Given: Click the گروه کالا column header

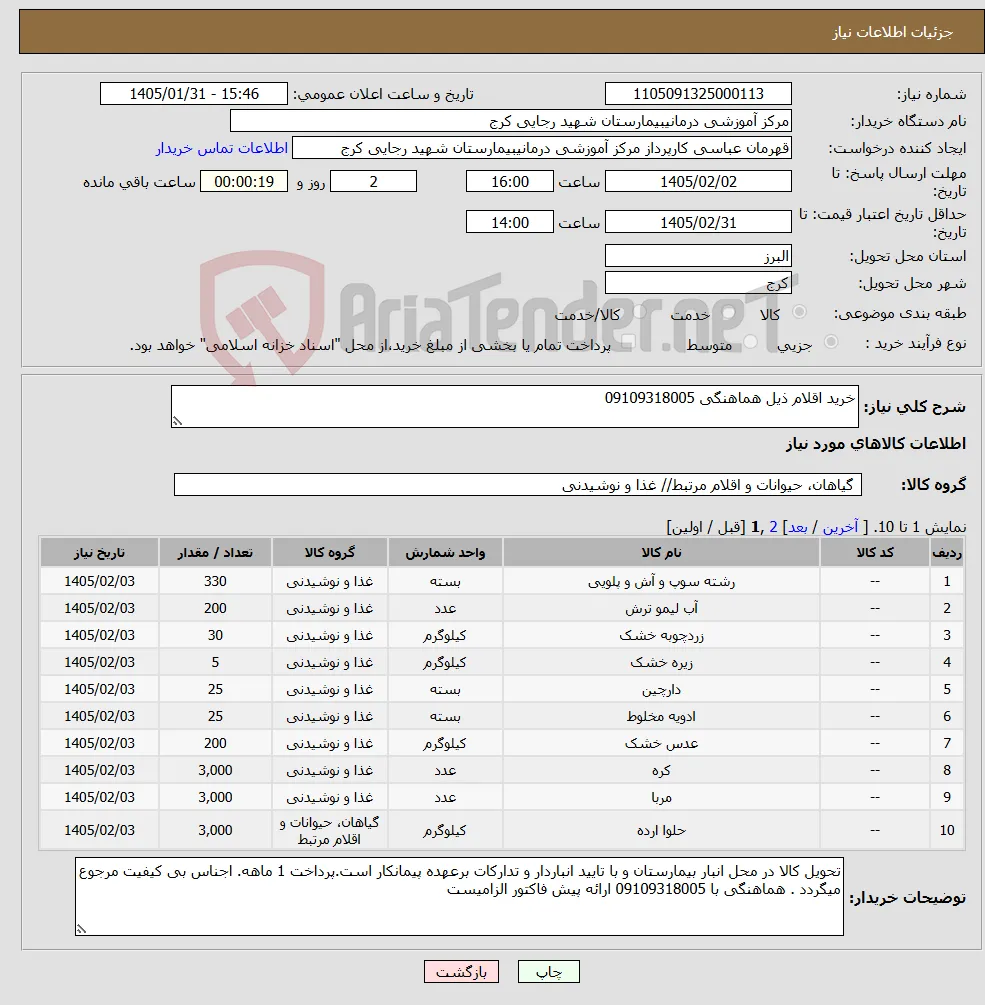Looking at the screenshot, I should pyautogui.click(x=329, y=552).
